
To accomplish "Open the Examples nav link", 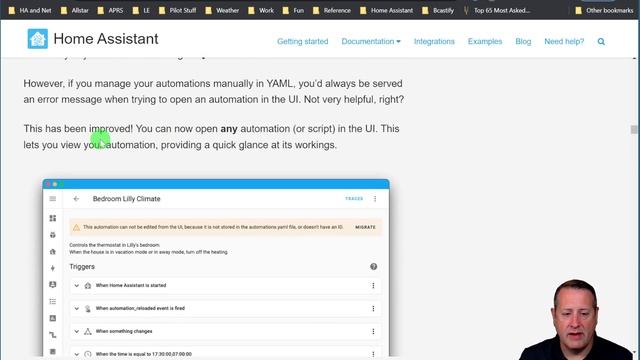I will pos(485,42).
